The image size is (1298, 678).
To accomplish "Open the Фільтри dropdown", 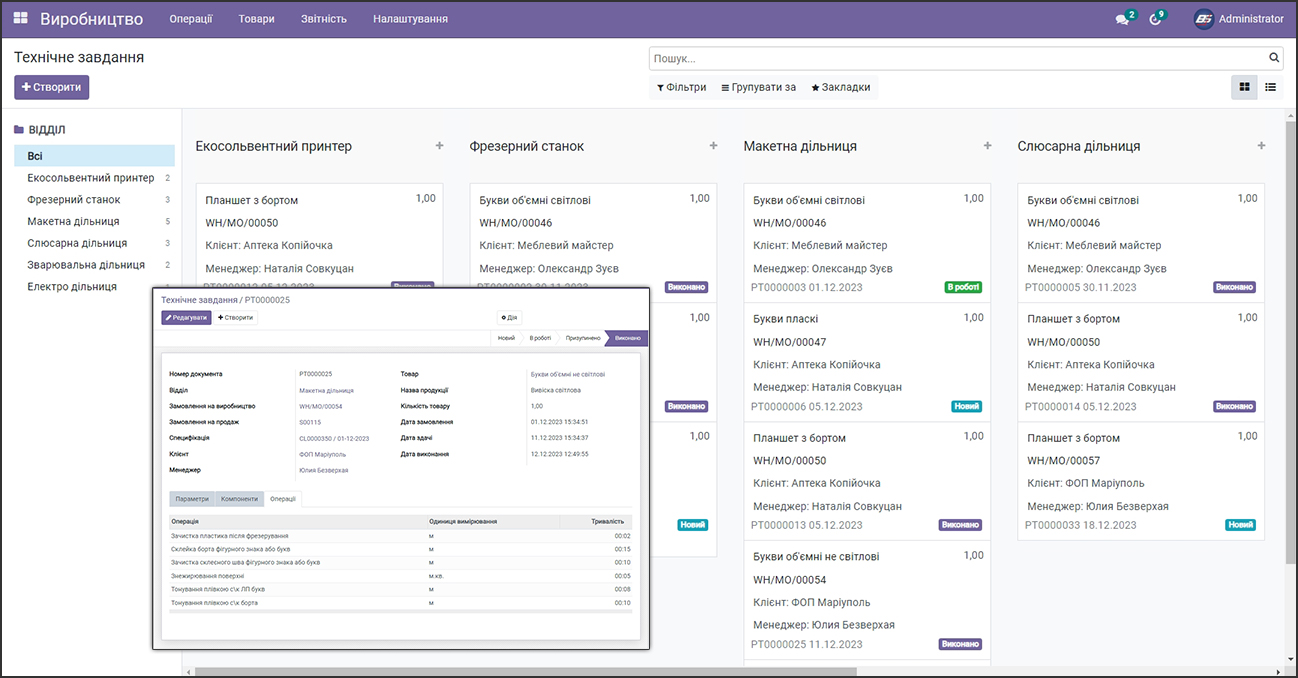I will (x=681, y=87).
